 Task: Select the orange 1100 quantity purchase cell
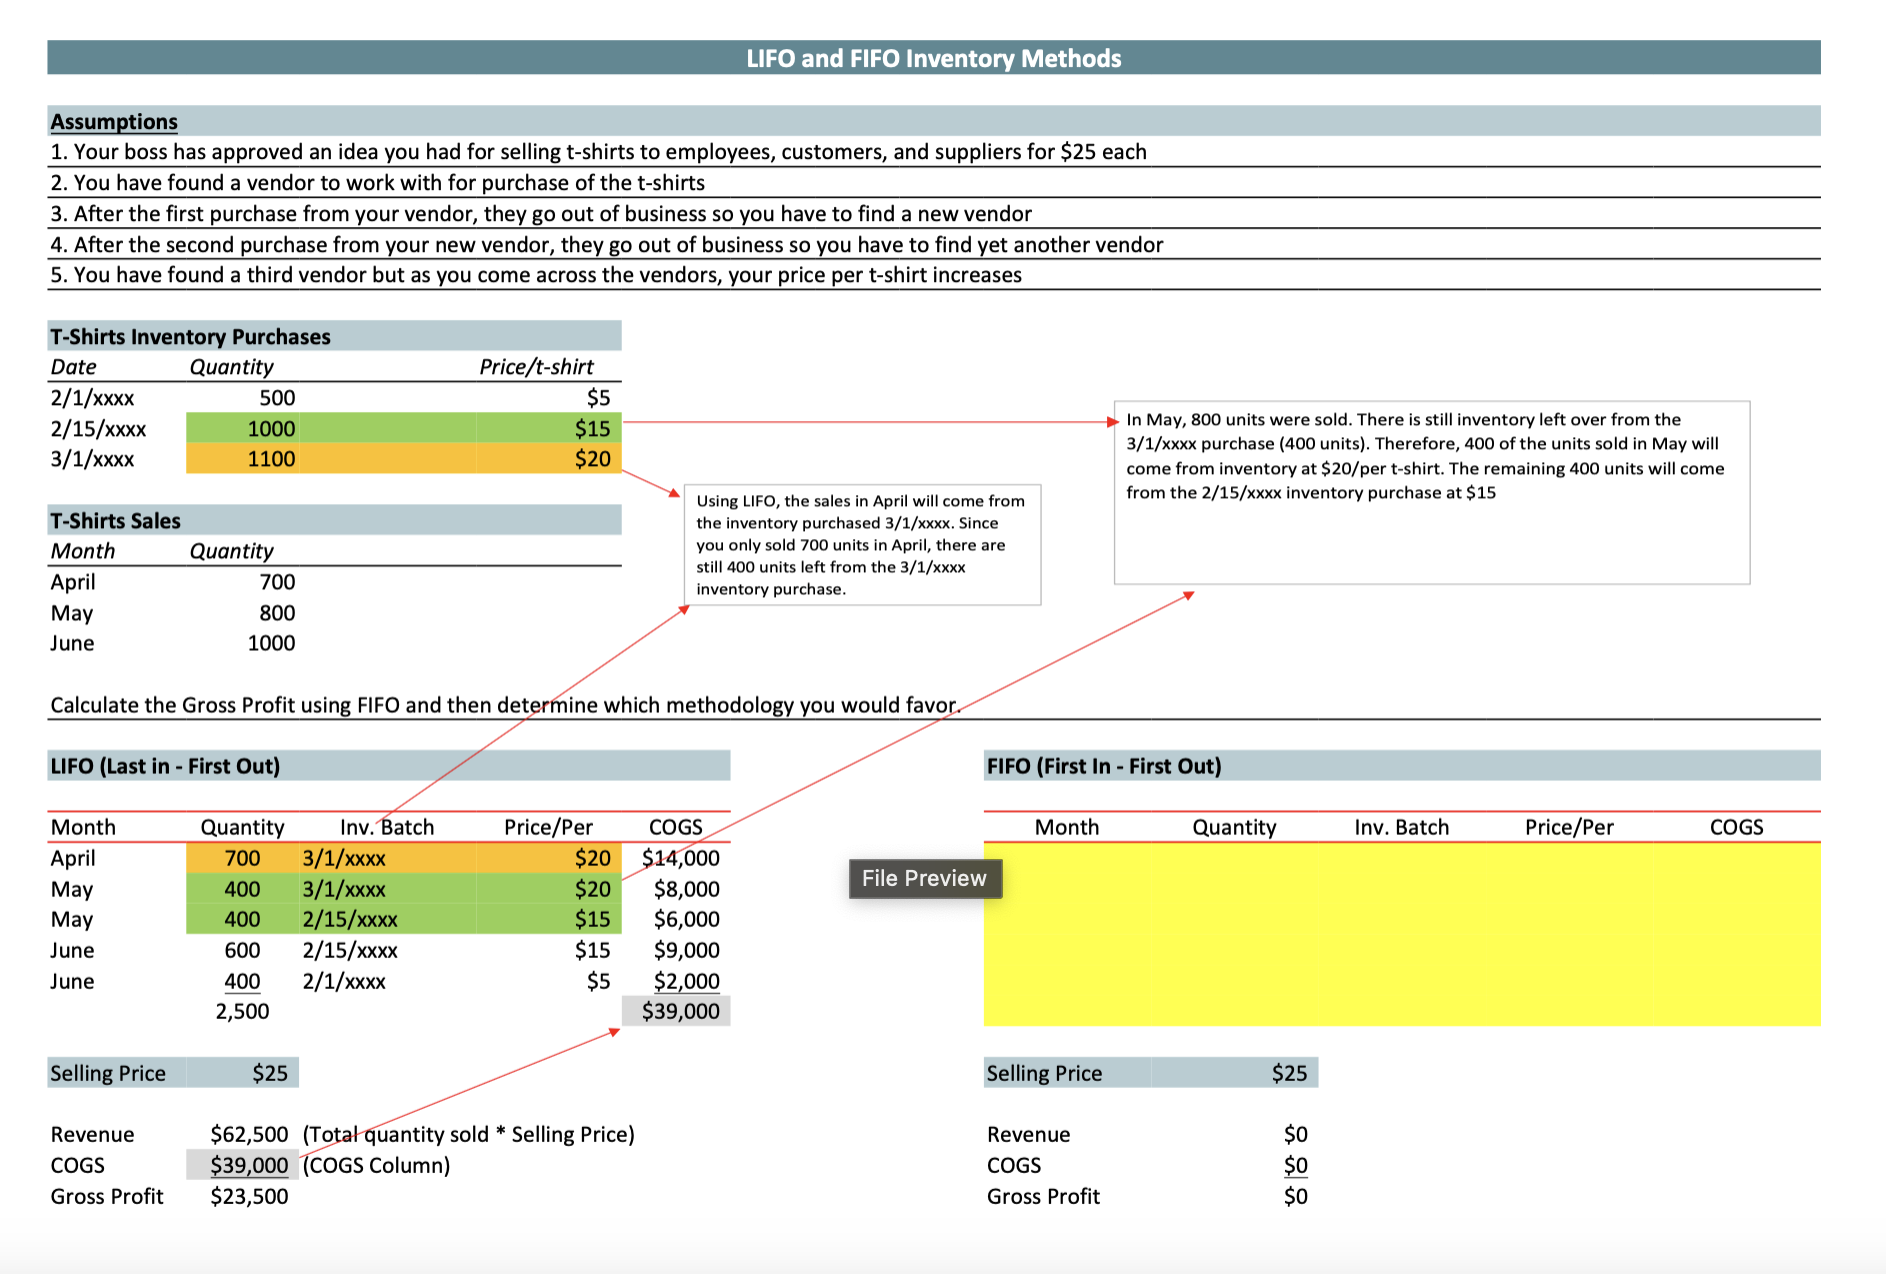pos(271,459)
